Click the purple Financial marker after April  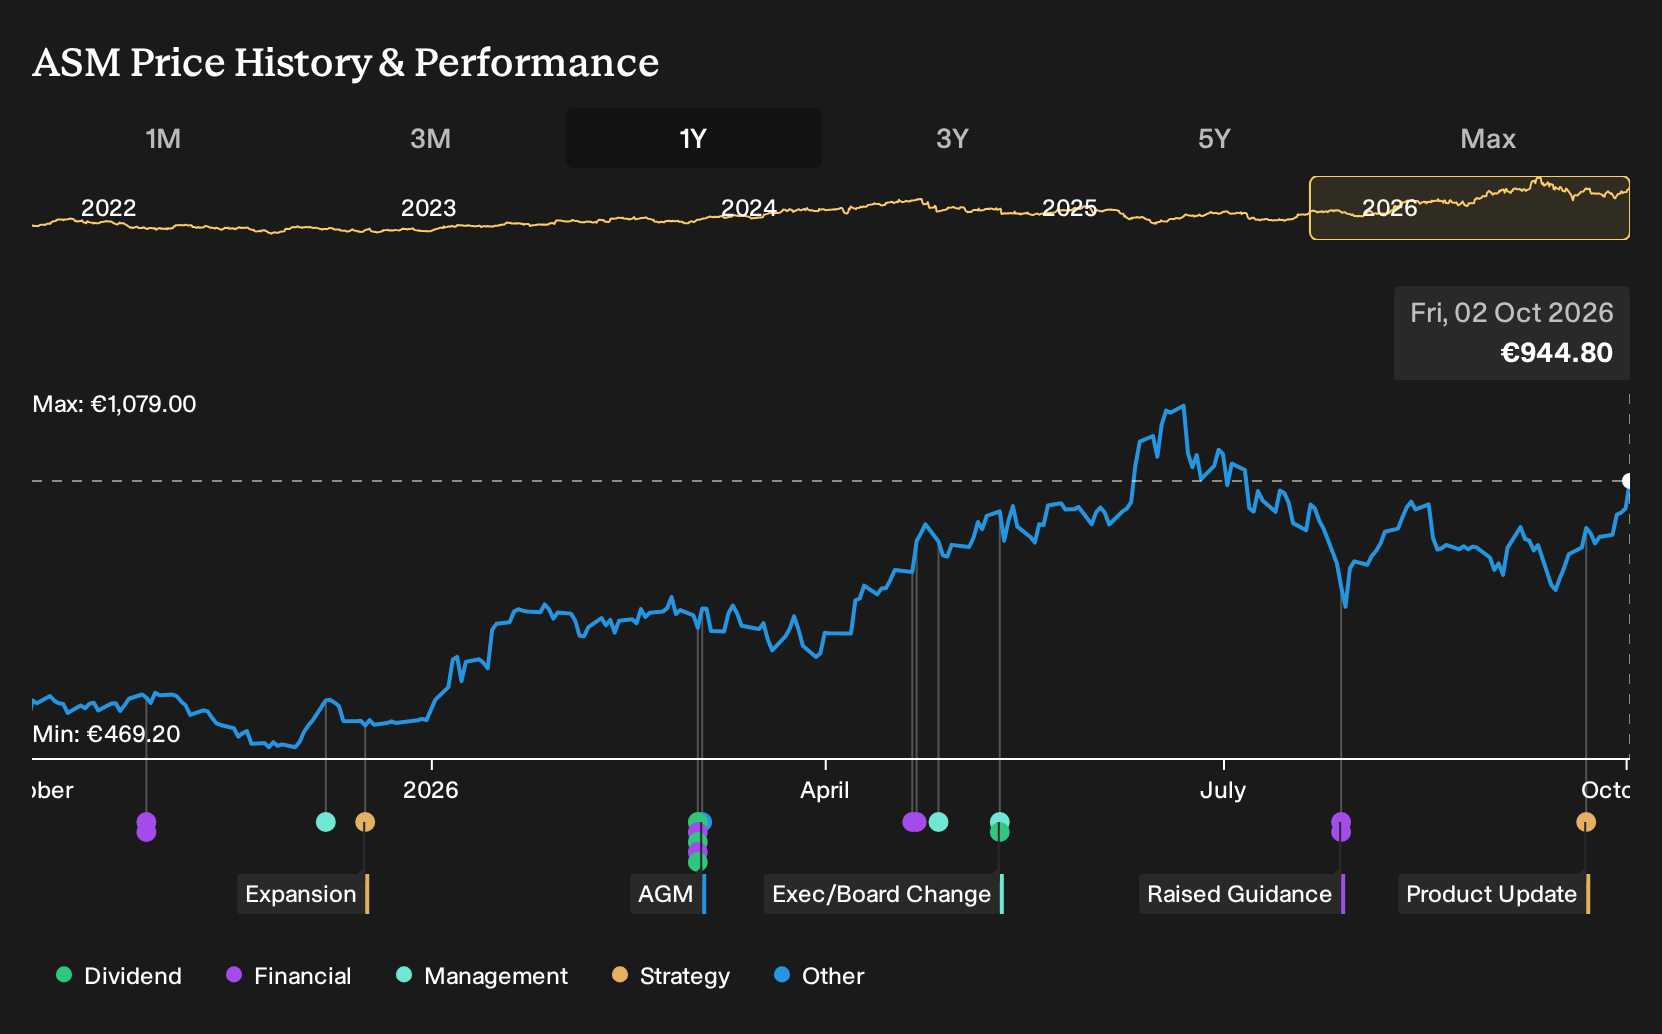(914, 822)
